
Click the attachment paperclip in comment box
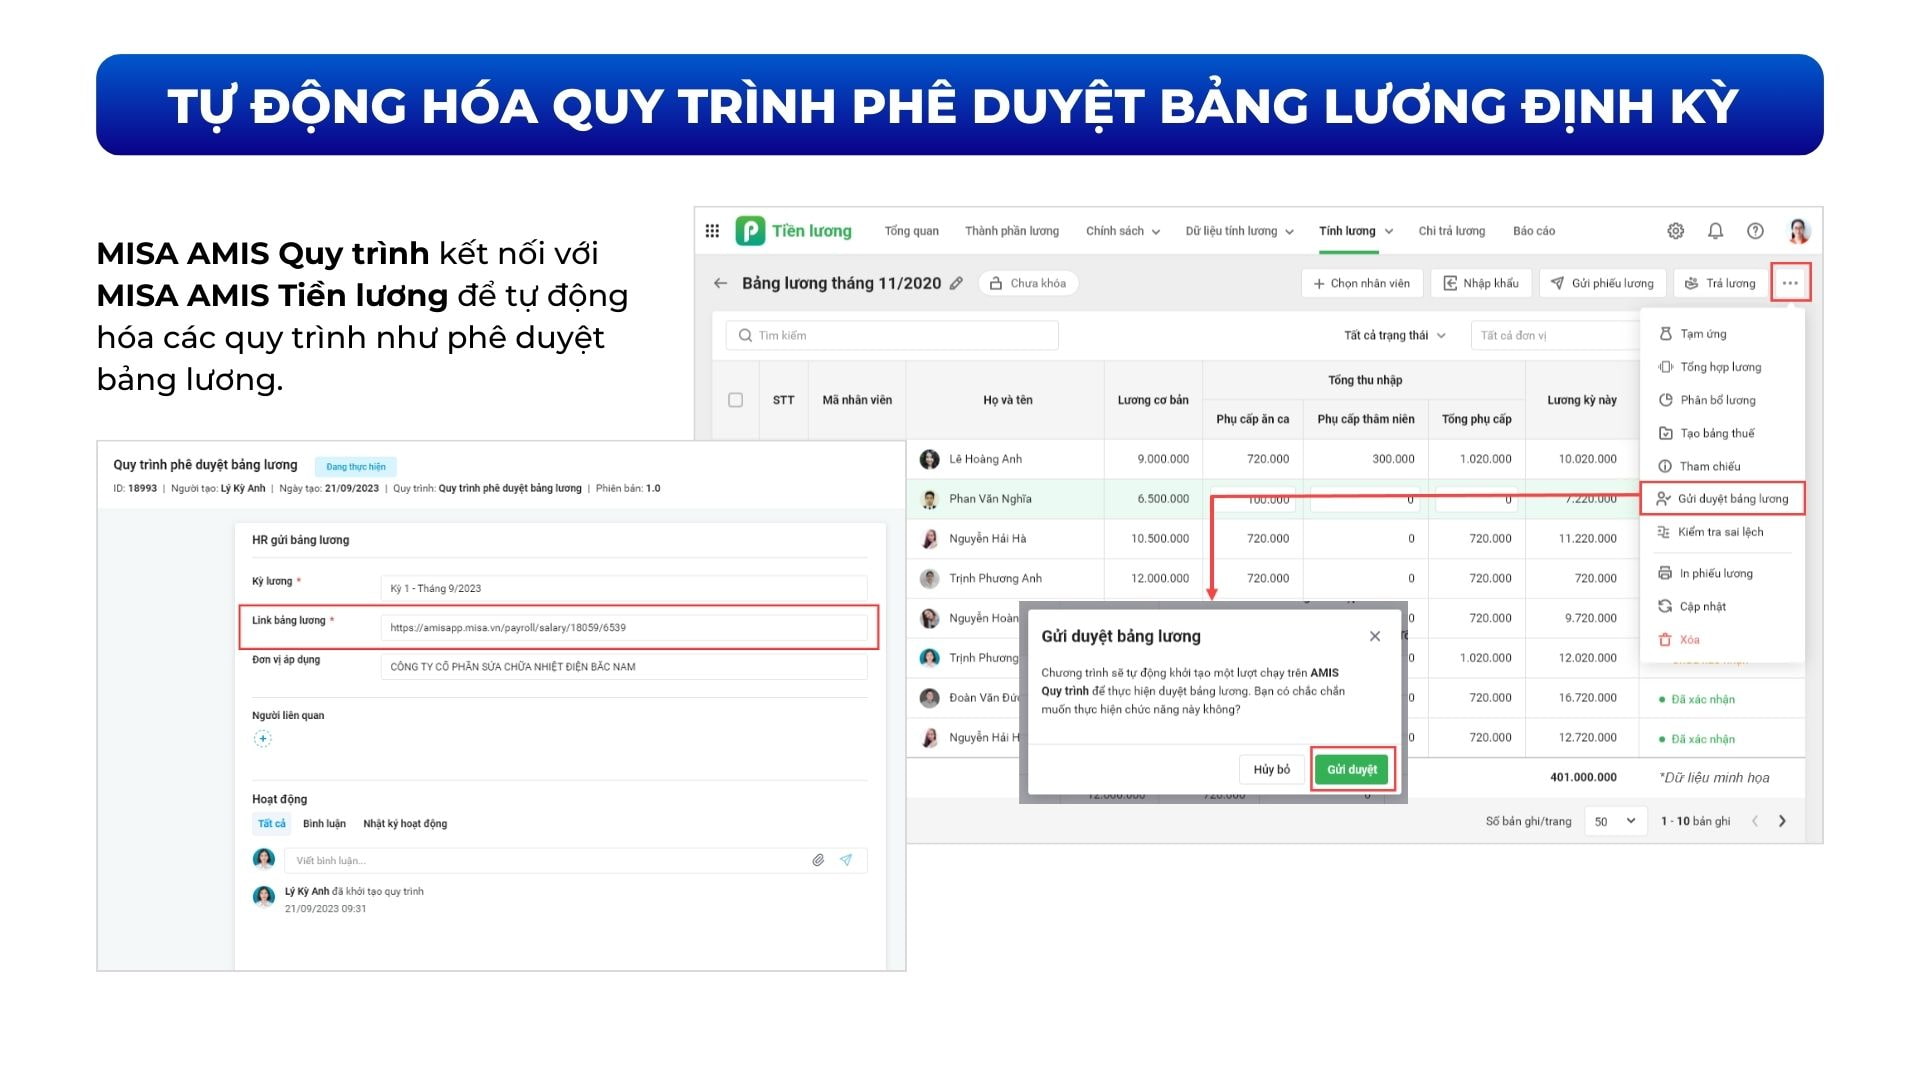pos(818,860)
